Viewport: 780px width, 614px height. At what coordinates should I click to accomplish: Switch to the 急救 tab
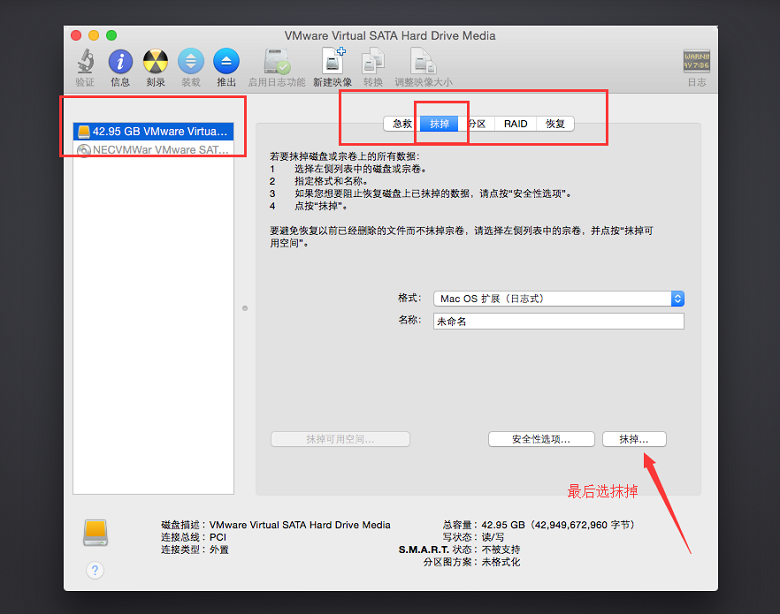coord(402,124)
